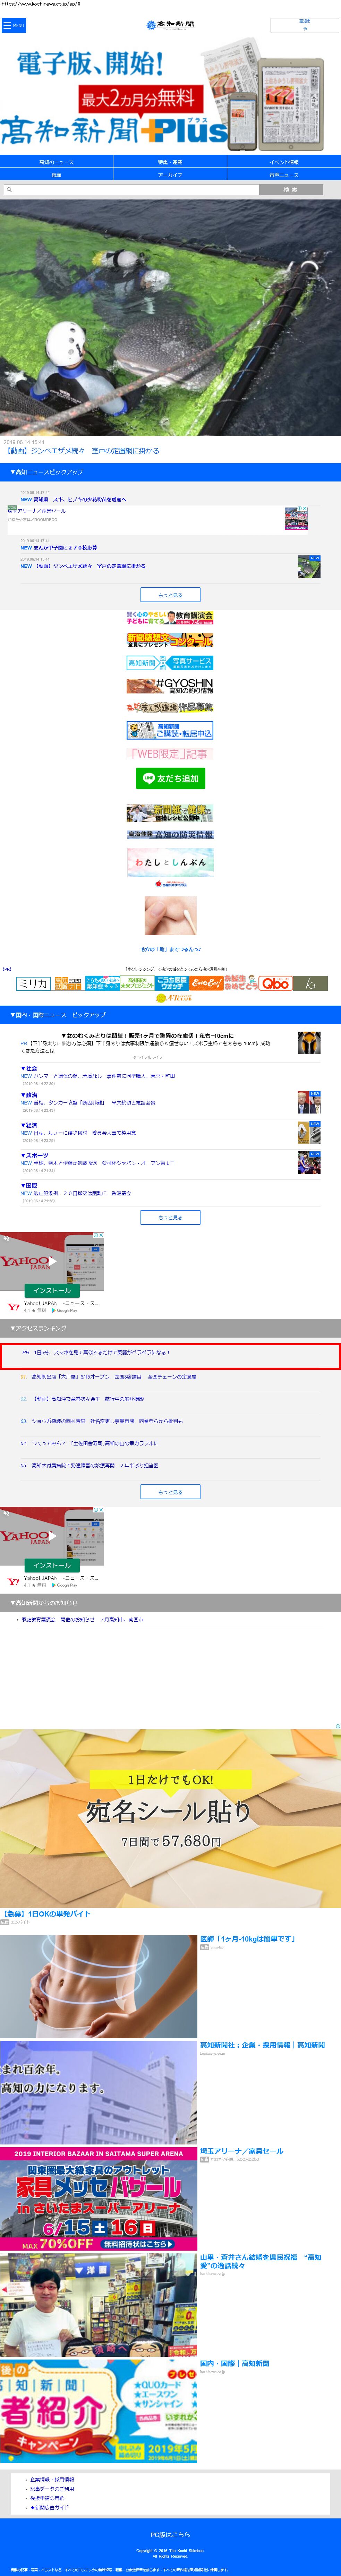Viewport: 341px width, 2576px height.
Task: Open 埼玉アリーナ／家具セール ad title
Action: (x=241, y=2151)
